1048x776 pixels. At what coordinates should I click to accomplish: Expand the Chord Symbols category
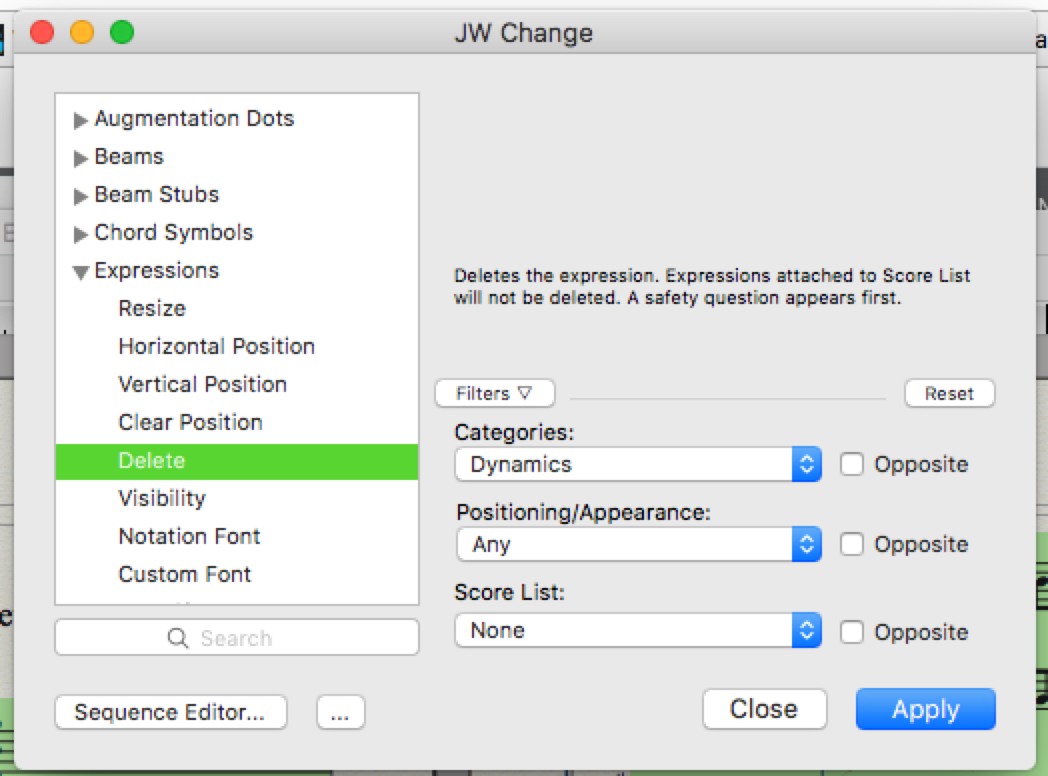click(81, 234)
